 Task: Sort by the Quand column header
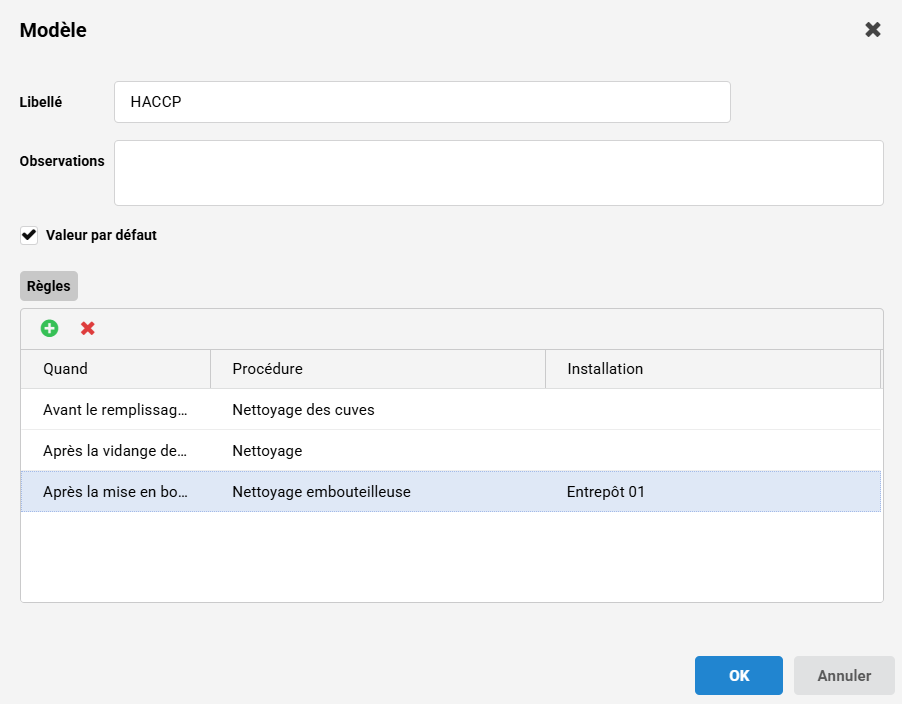(x=115, y=369)
